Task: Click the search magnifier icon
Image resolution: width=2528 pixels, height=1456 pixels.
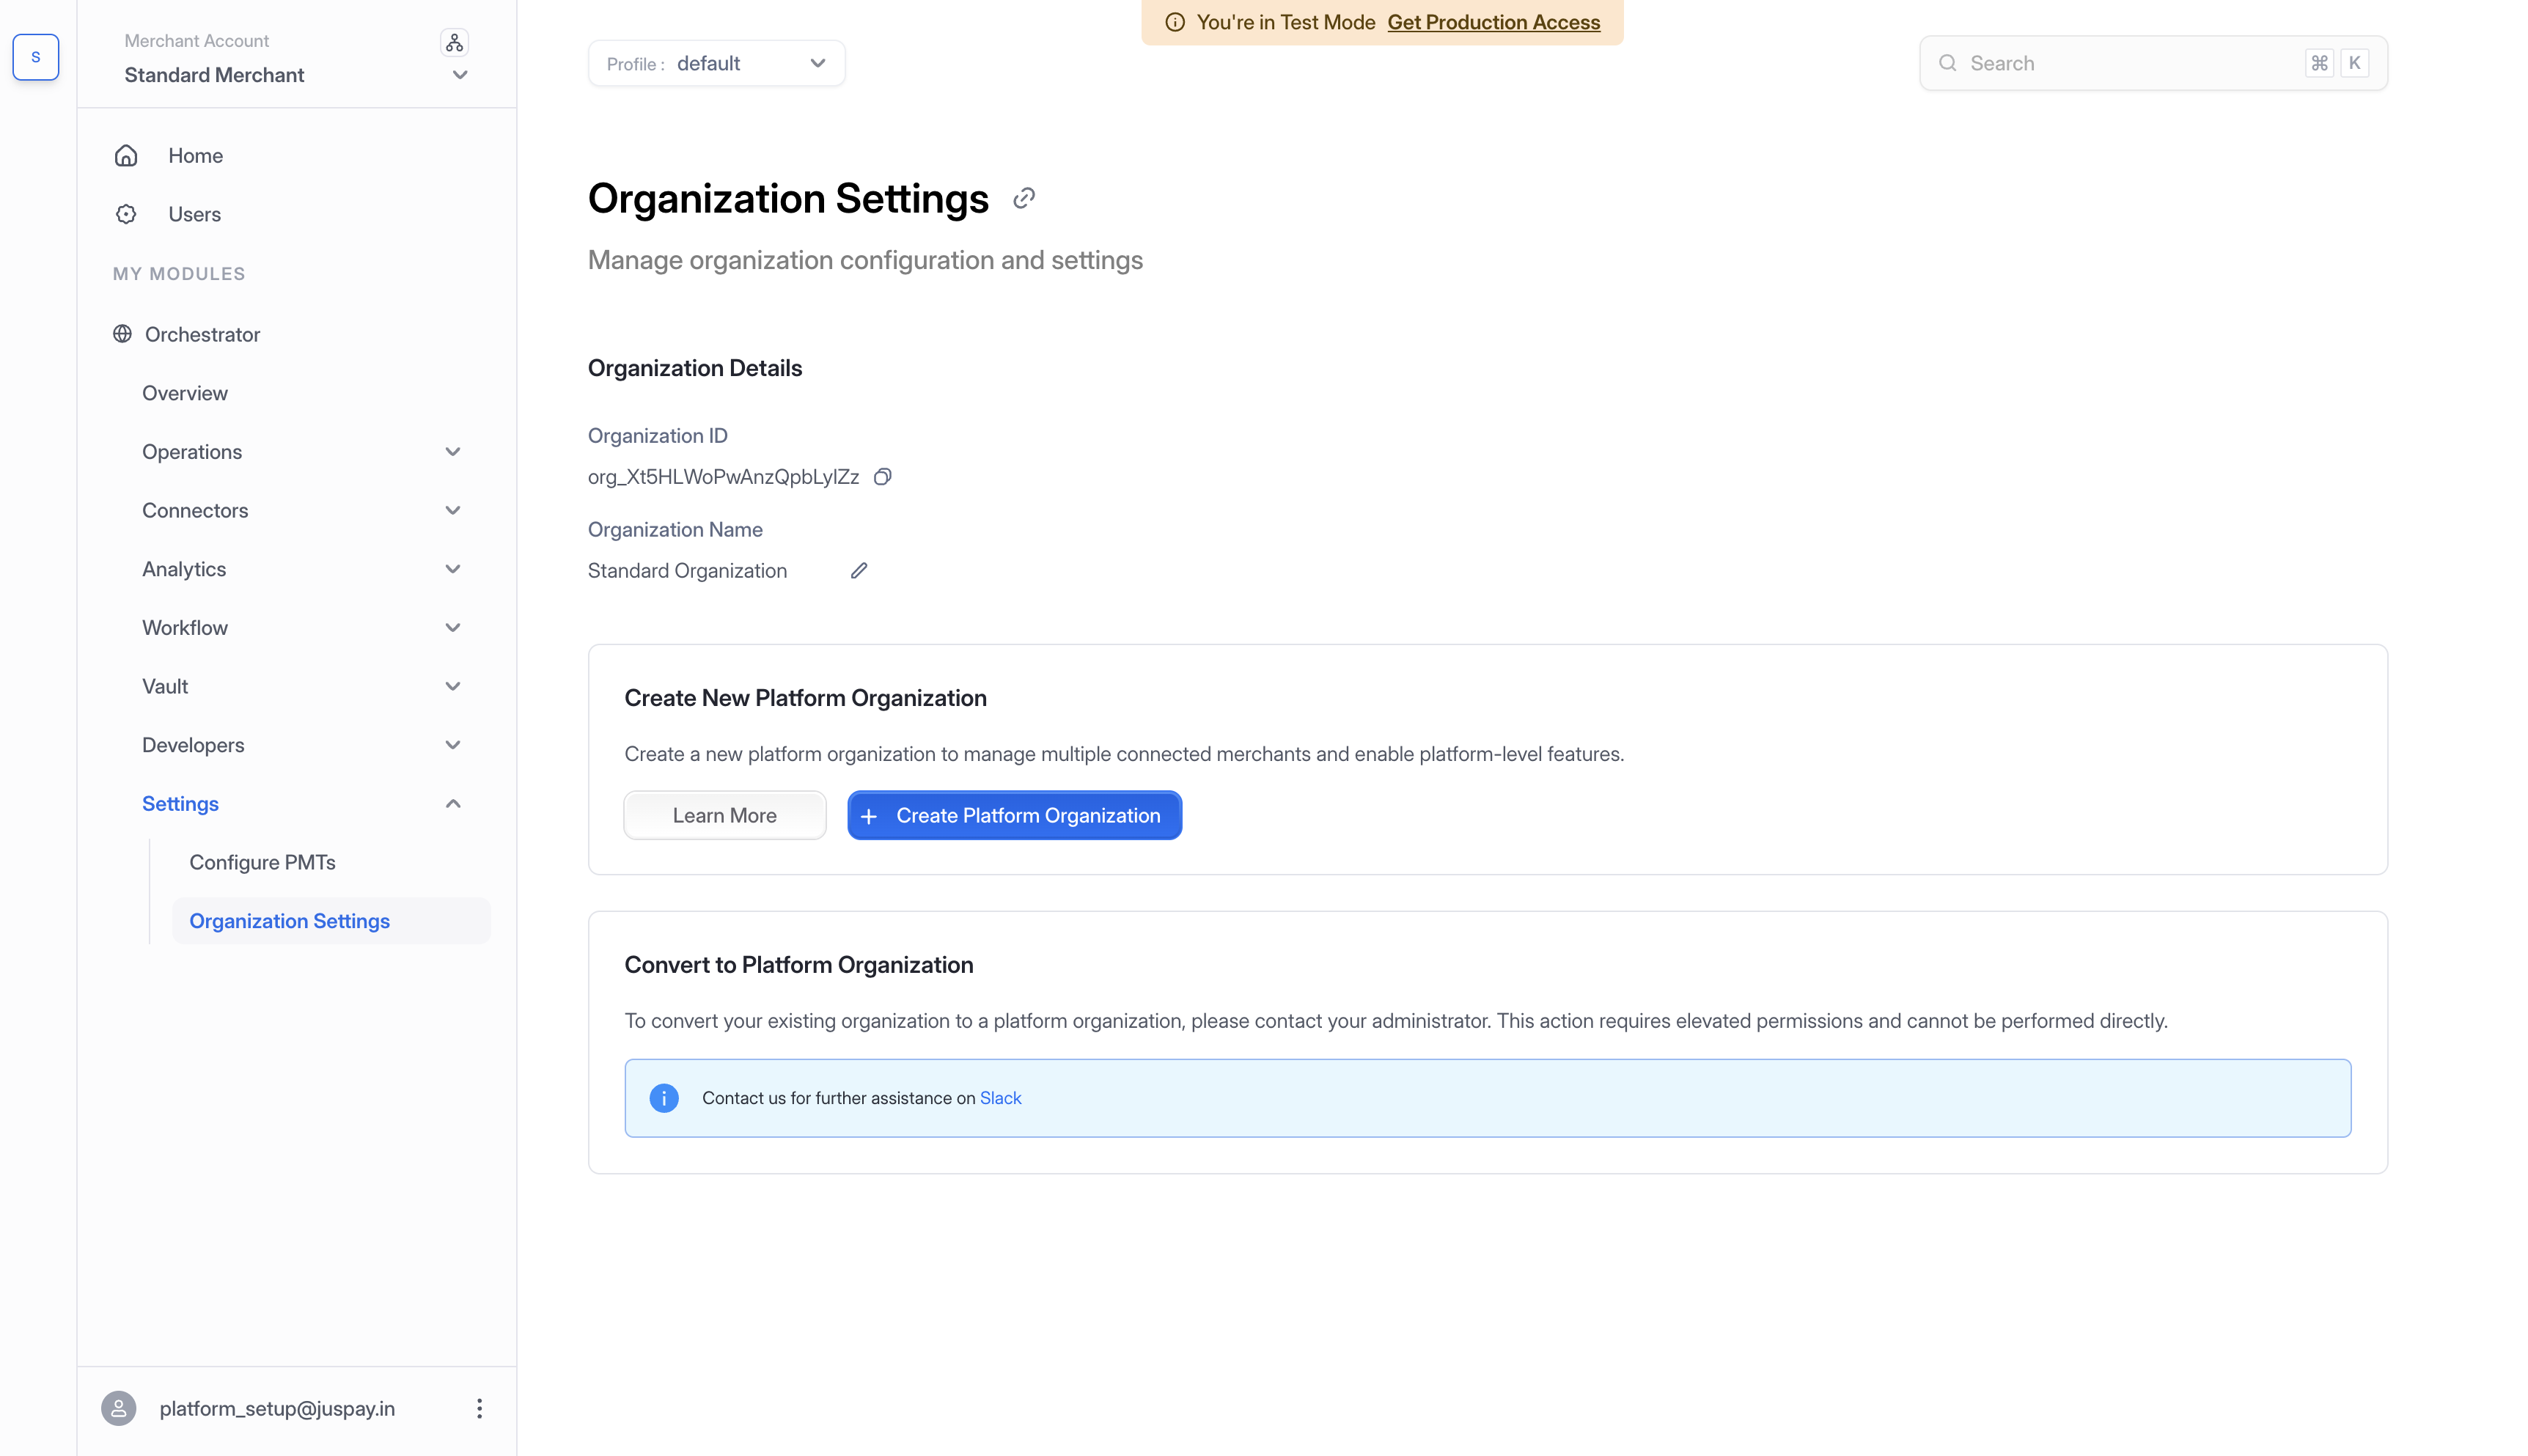Action: (1947, 63)
